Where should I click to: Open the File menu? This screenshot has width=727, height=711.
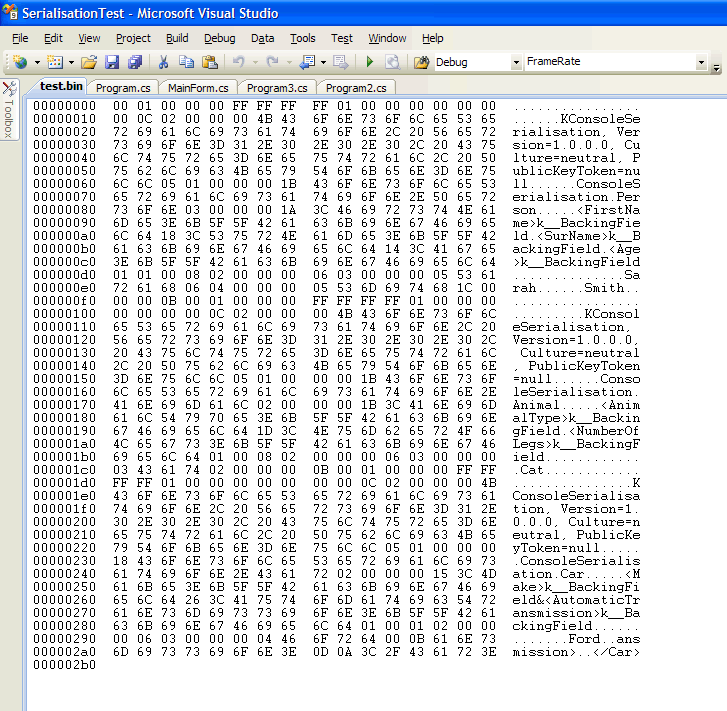tap(20, 38)
